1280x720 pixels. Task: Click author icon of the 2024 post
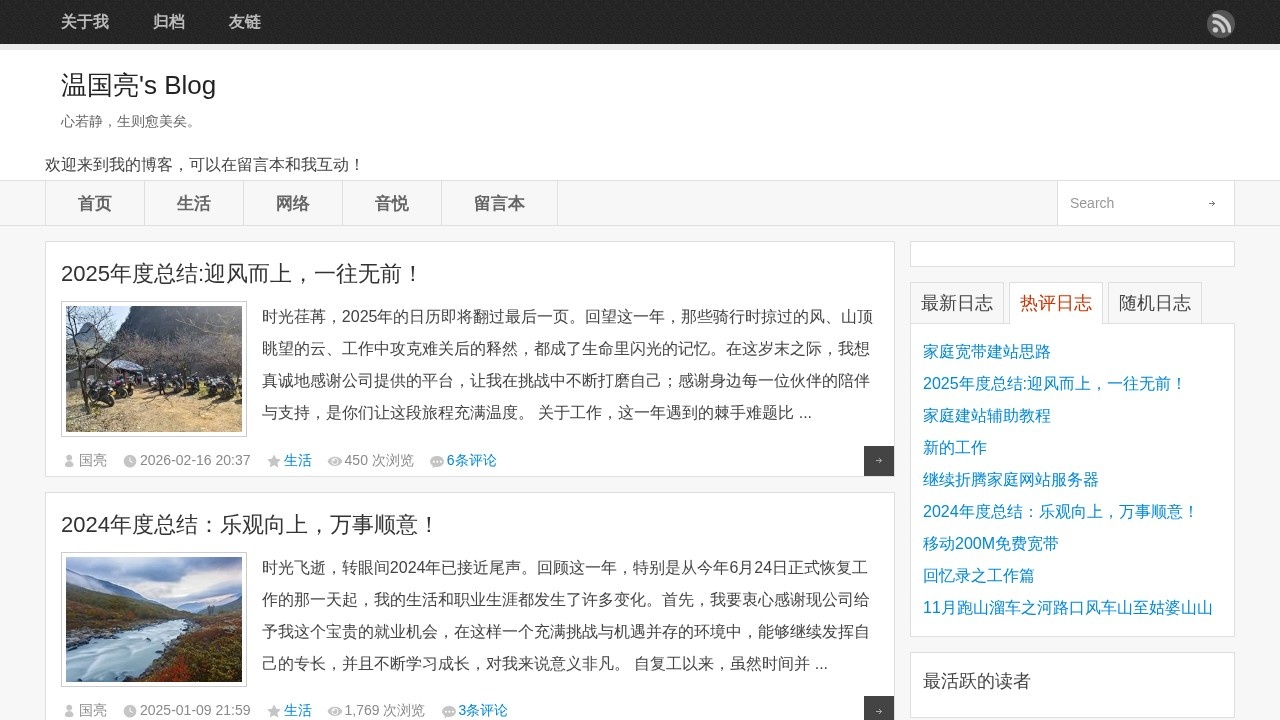(x=69, y=711)
